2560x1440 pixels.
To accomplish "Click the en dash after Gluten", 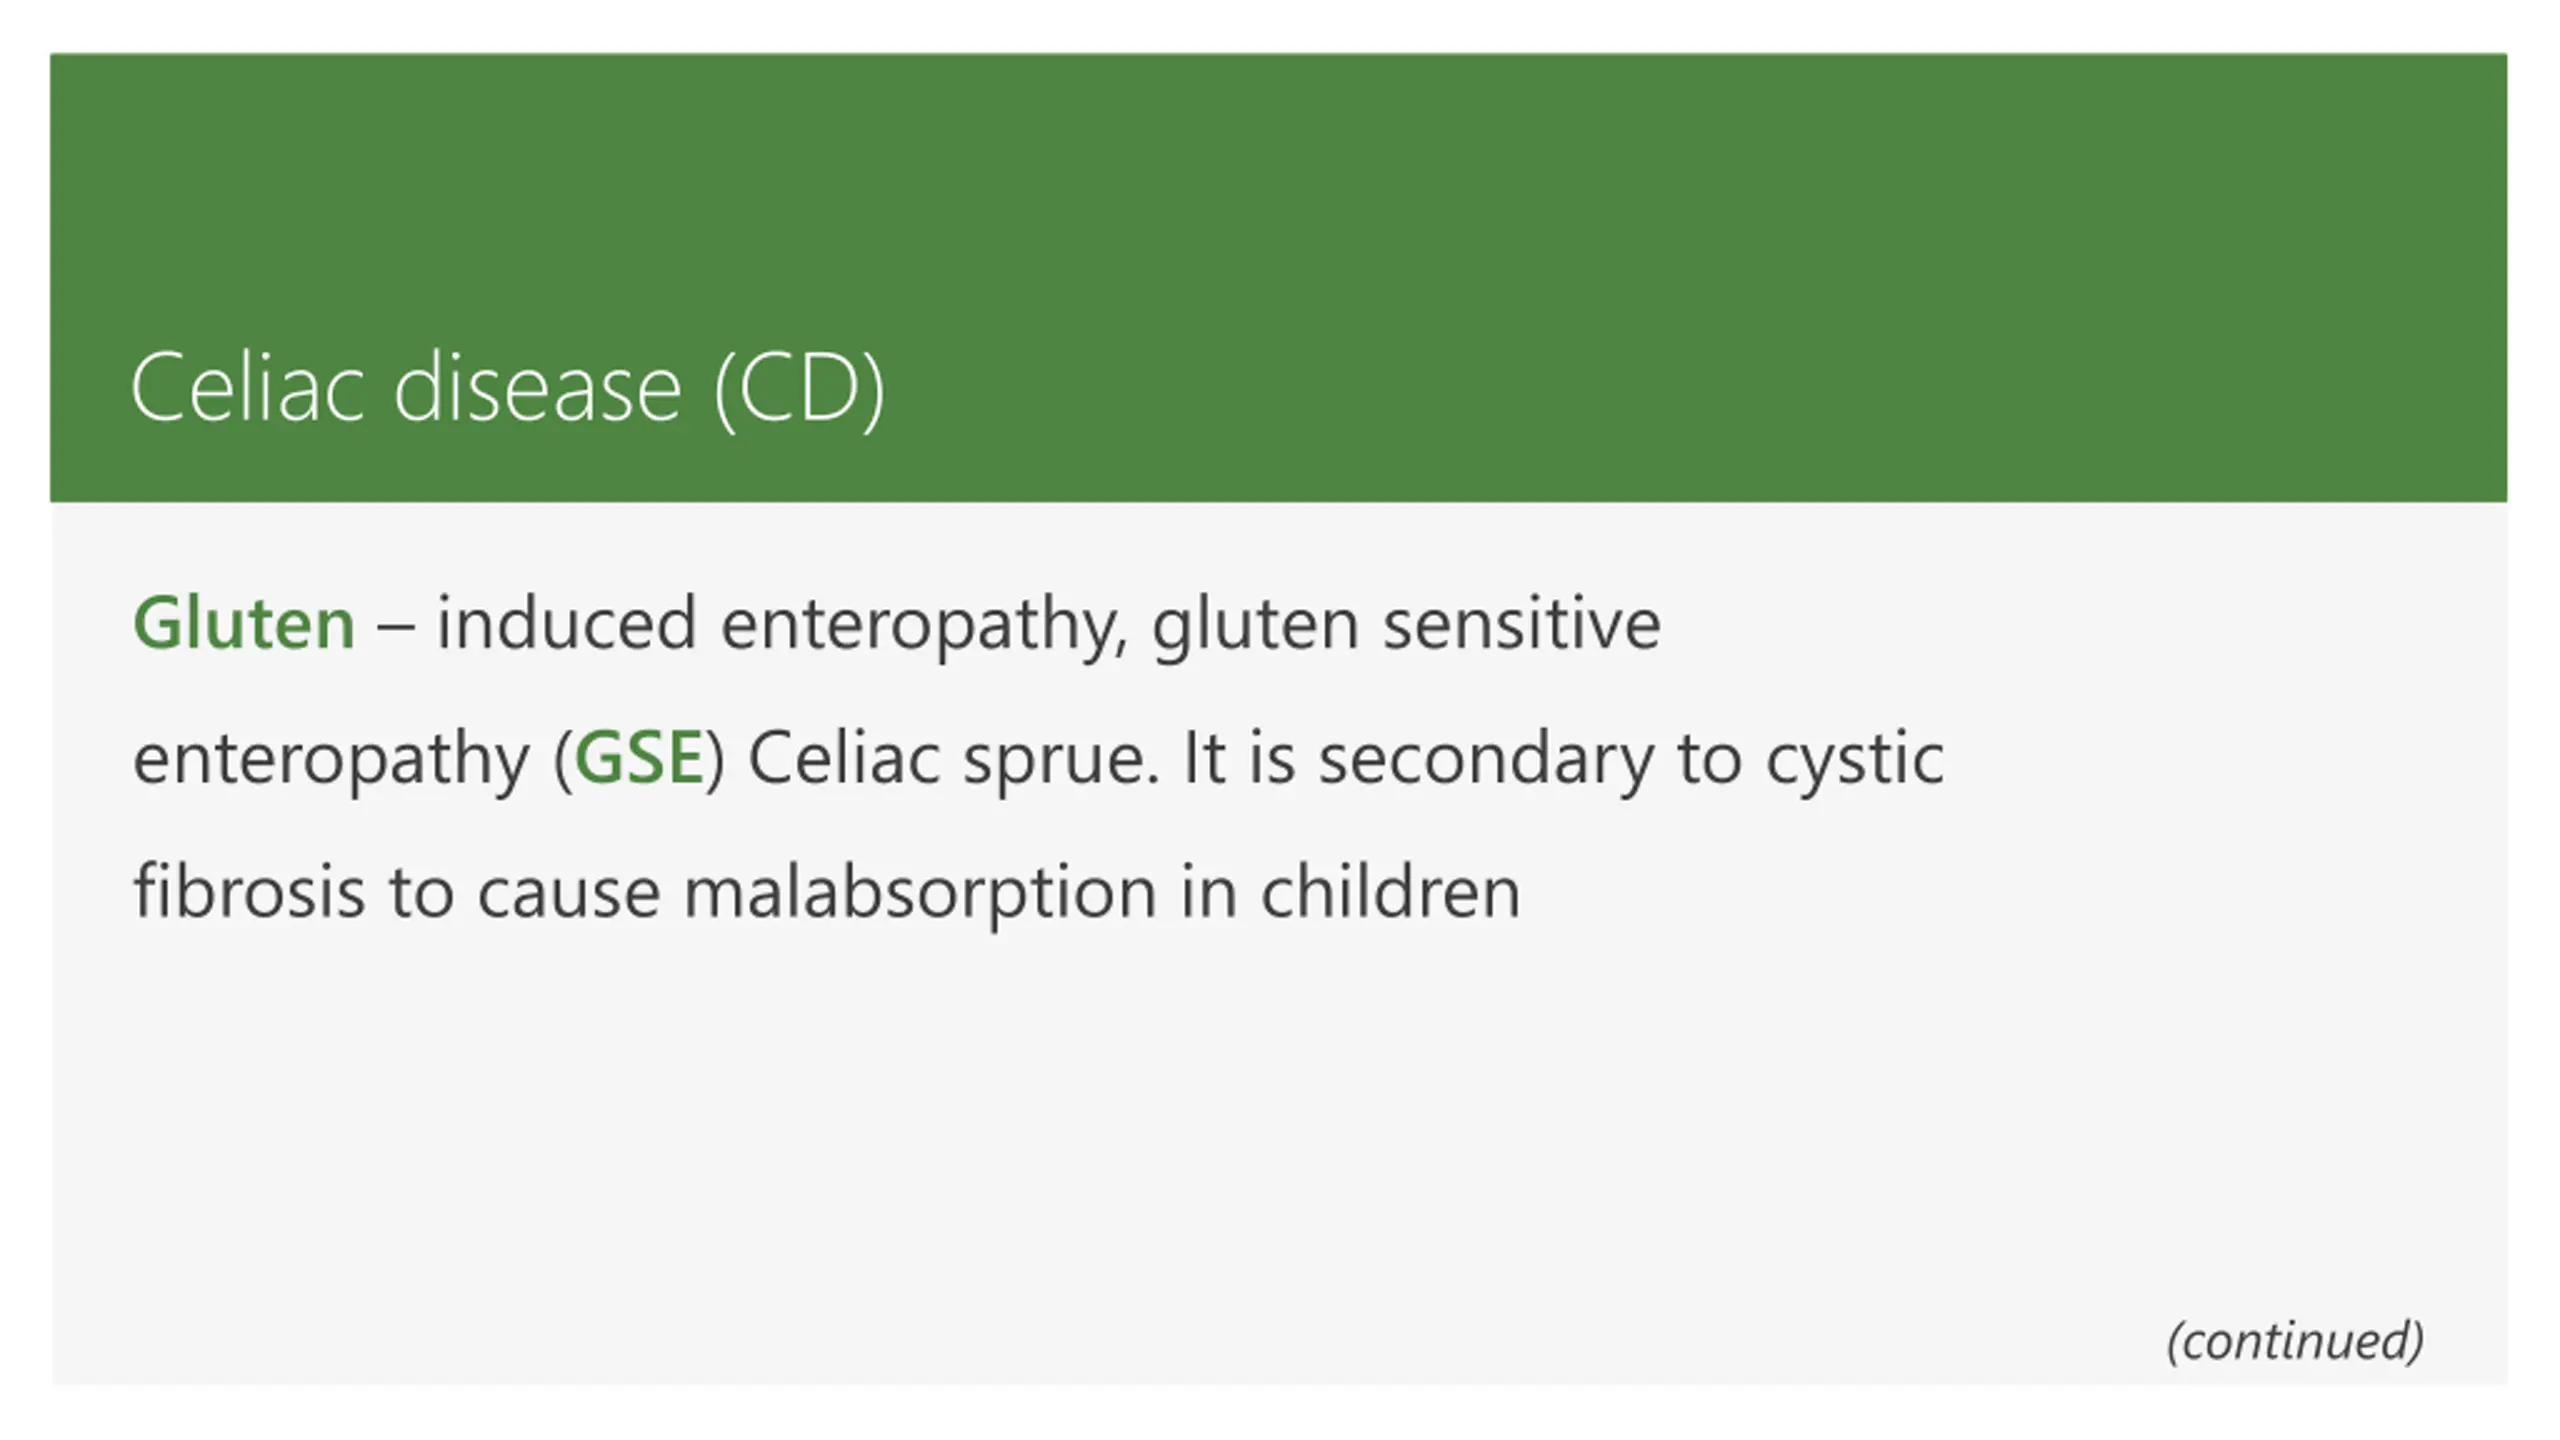I will (396, 627).
